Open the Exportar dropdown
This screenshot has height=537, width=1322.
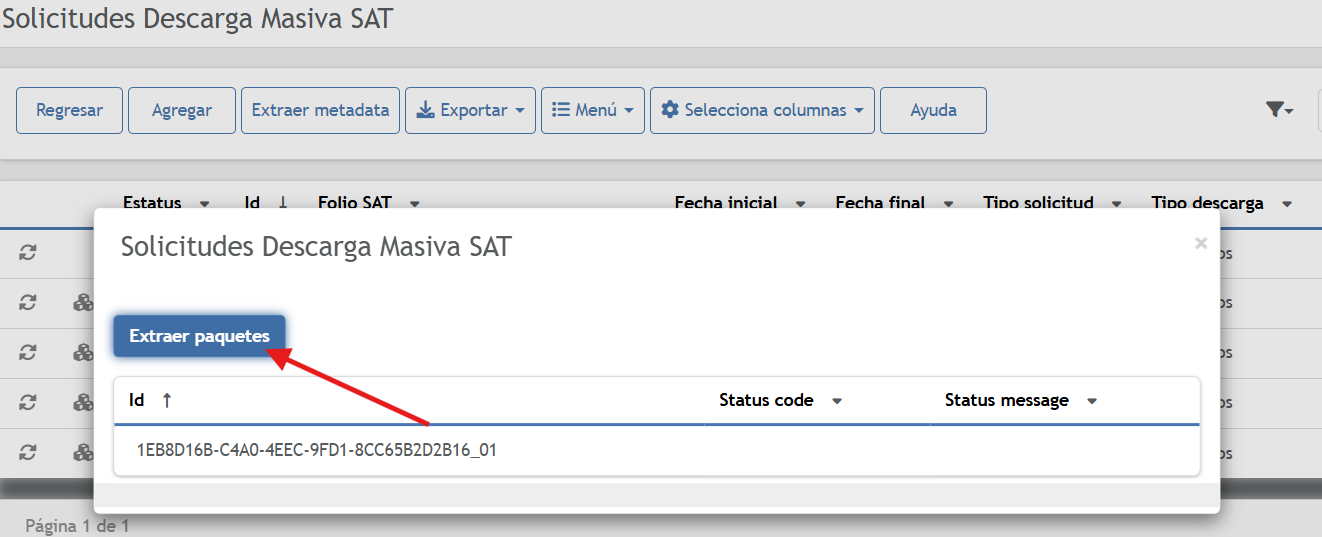click(x=470, y=110)
